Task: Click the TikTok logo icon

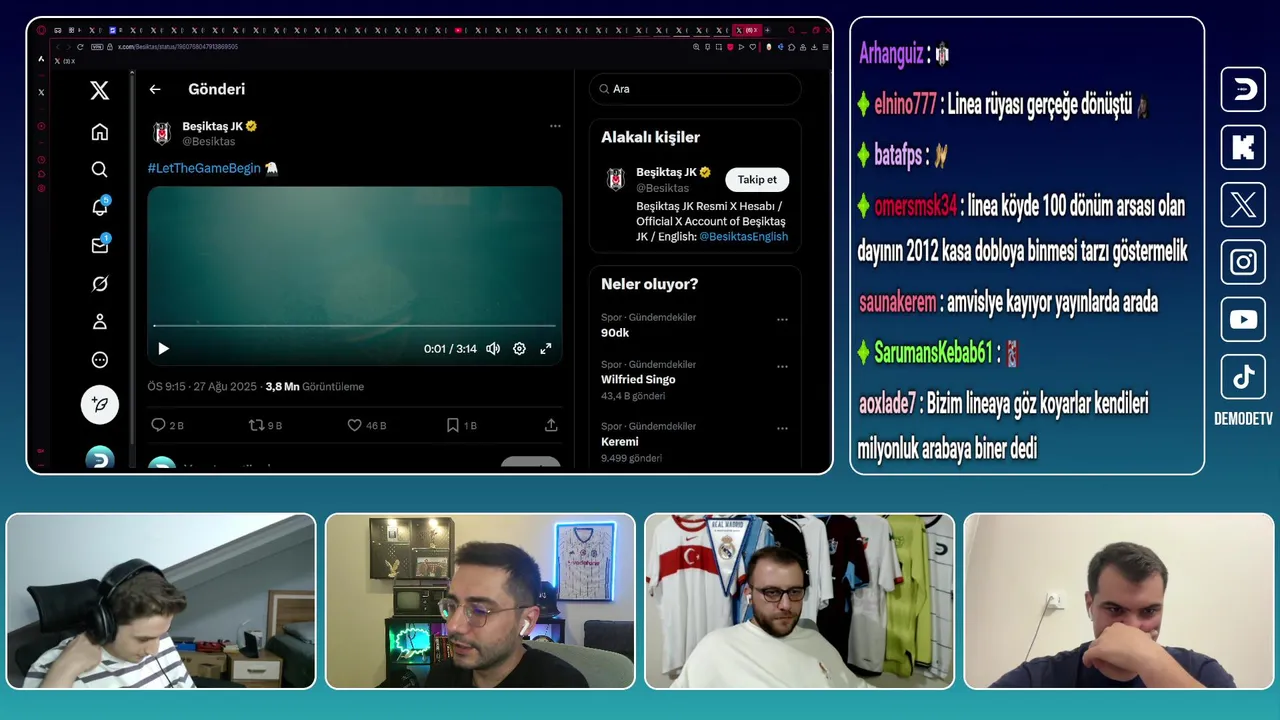Action: (x=1243, y=377)
